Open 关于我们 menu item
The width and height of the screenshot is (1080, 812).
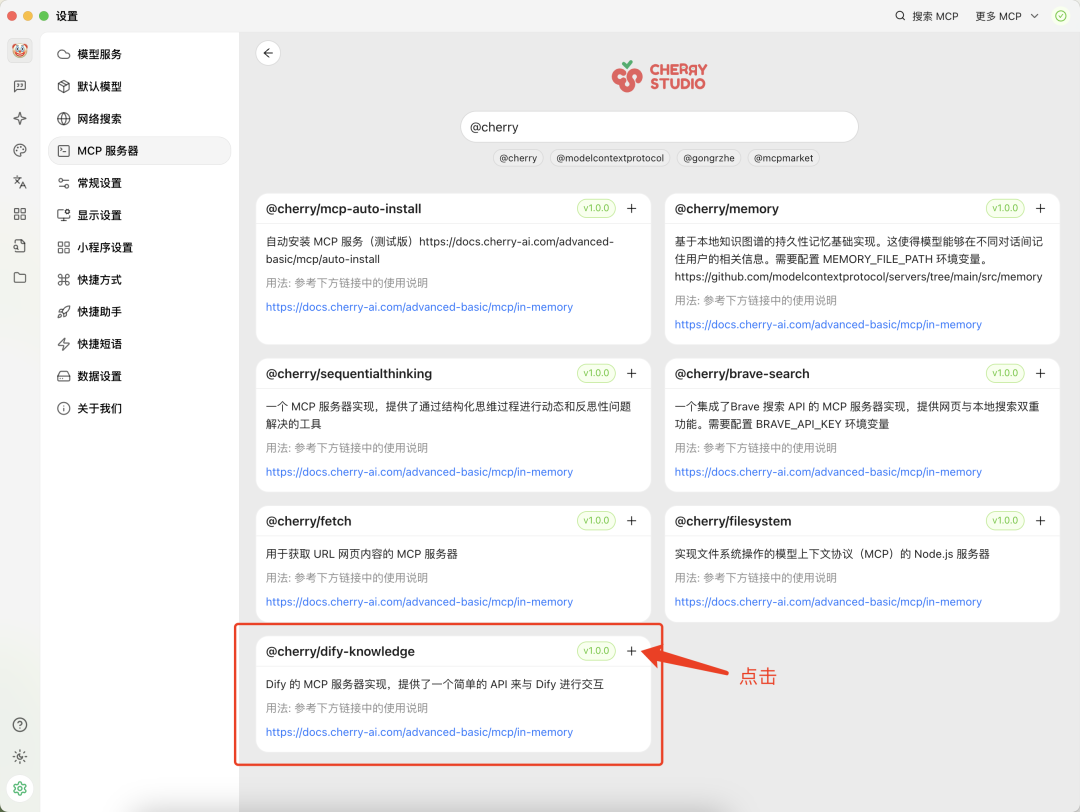click(x=139, y=408)
